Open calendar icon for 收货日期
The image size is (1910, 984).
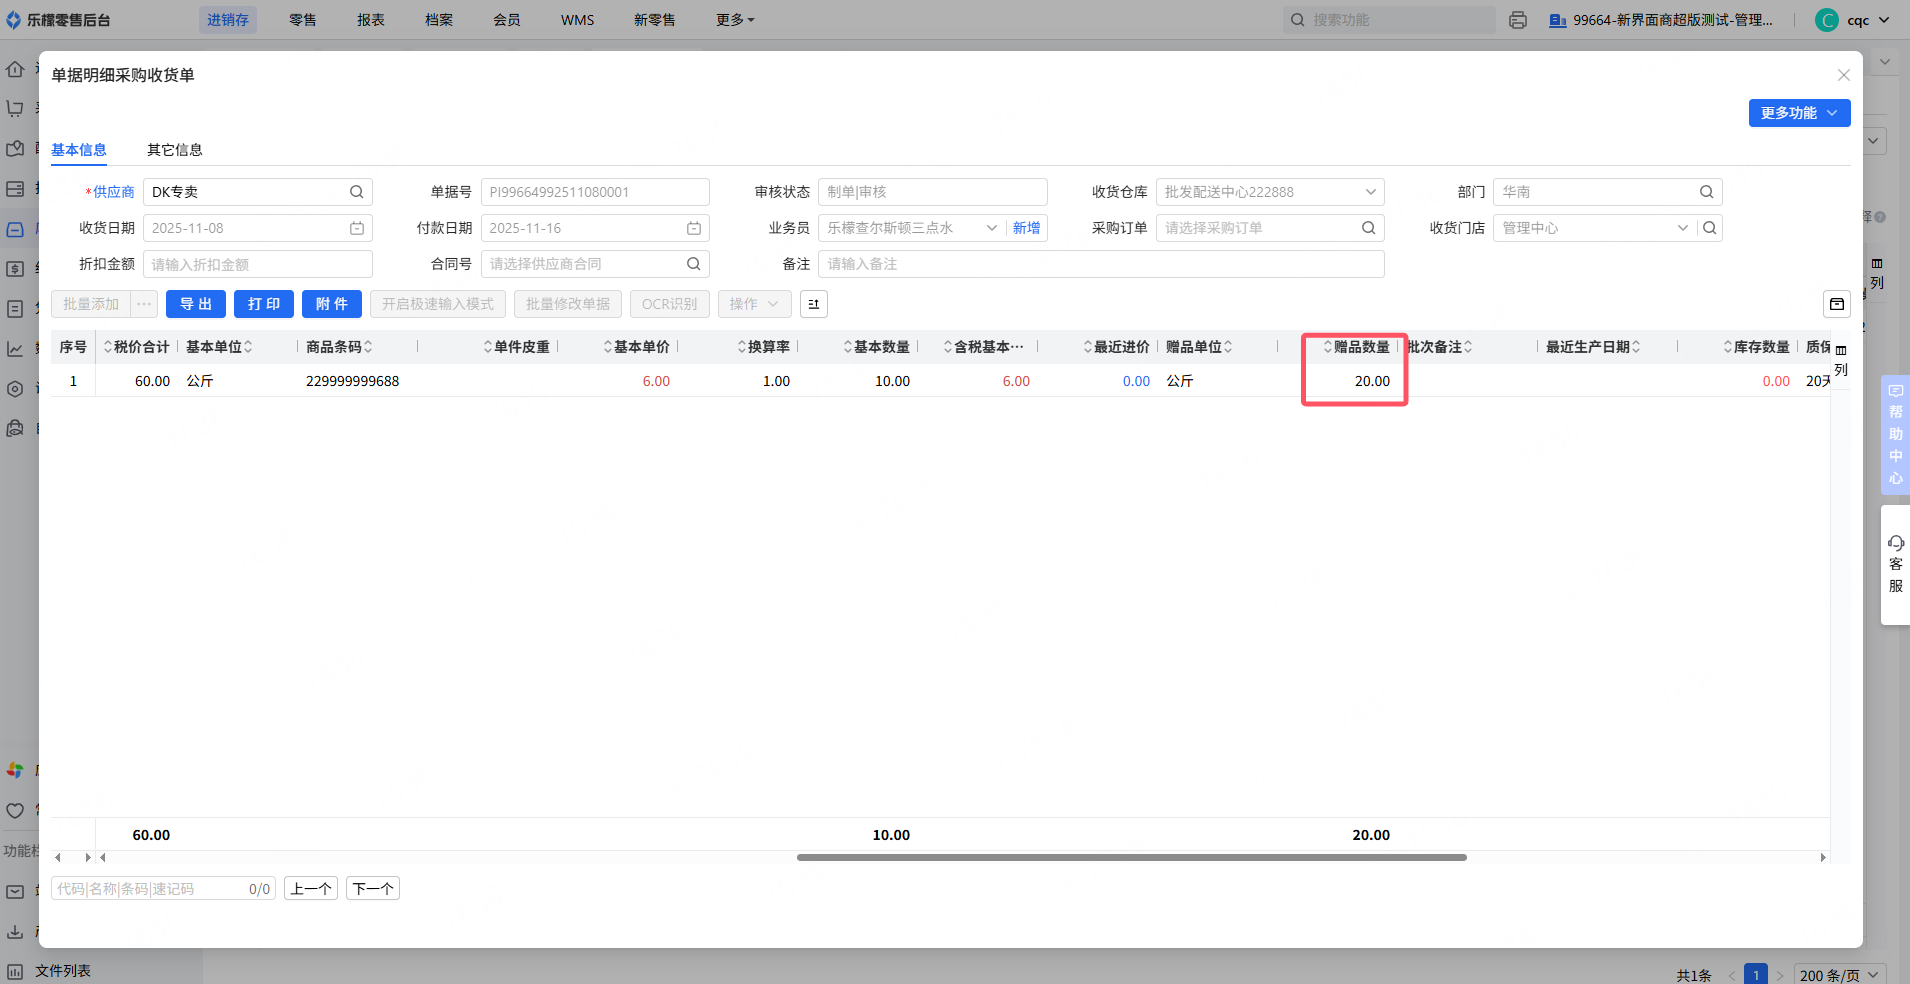(x=357, y=228)
